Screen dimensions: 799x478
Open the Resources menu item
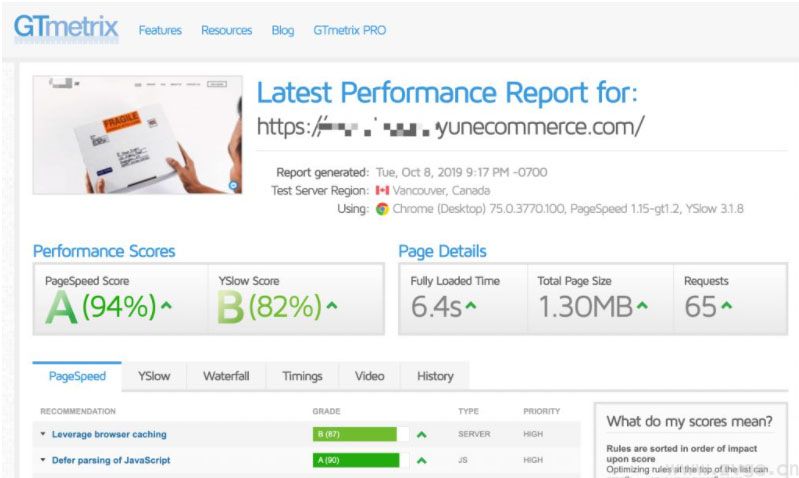(226, 30)
